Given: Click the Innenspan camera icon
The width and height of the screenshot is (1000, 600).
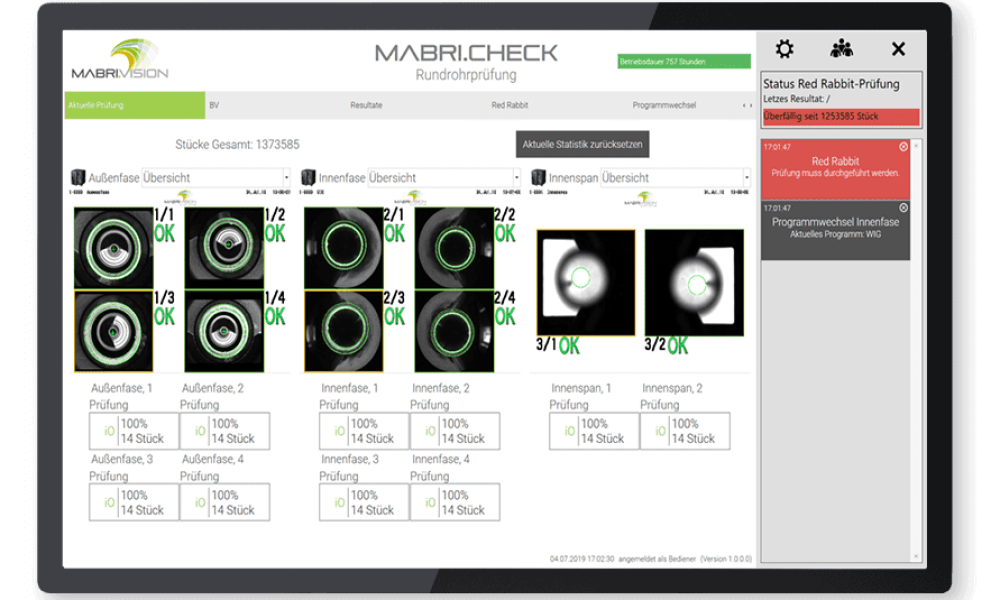Looking at the screenshot, I should point(538,178).
